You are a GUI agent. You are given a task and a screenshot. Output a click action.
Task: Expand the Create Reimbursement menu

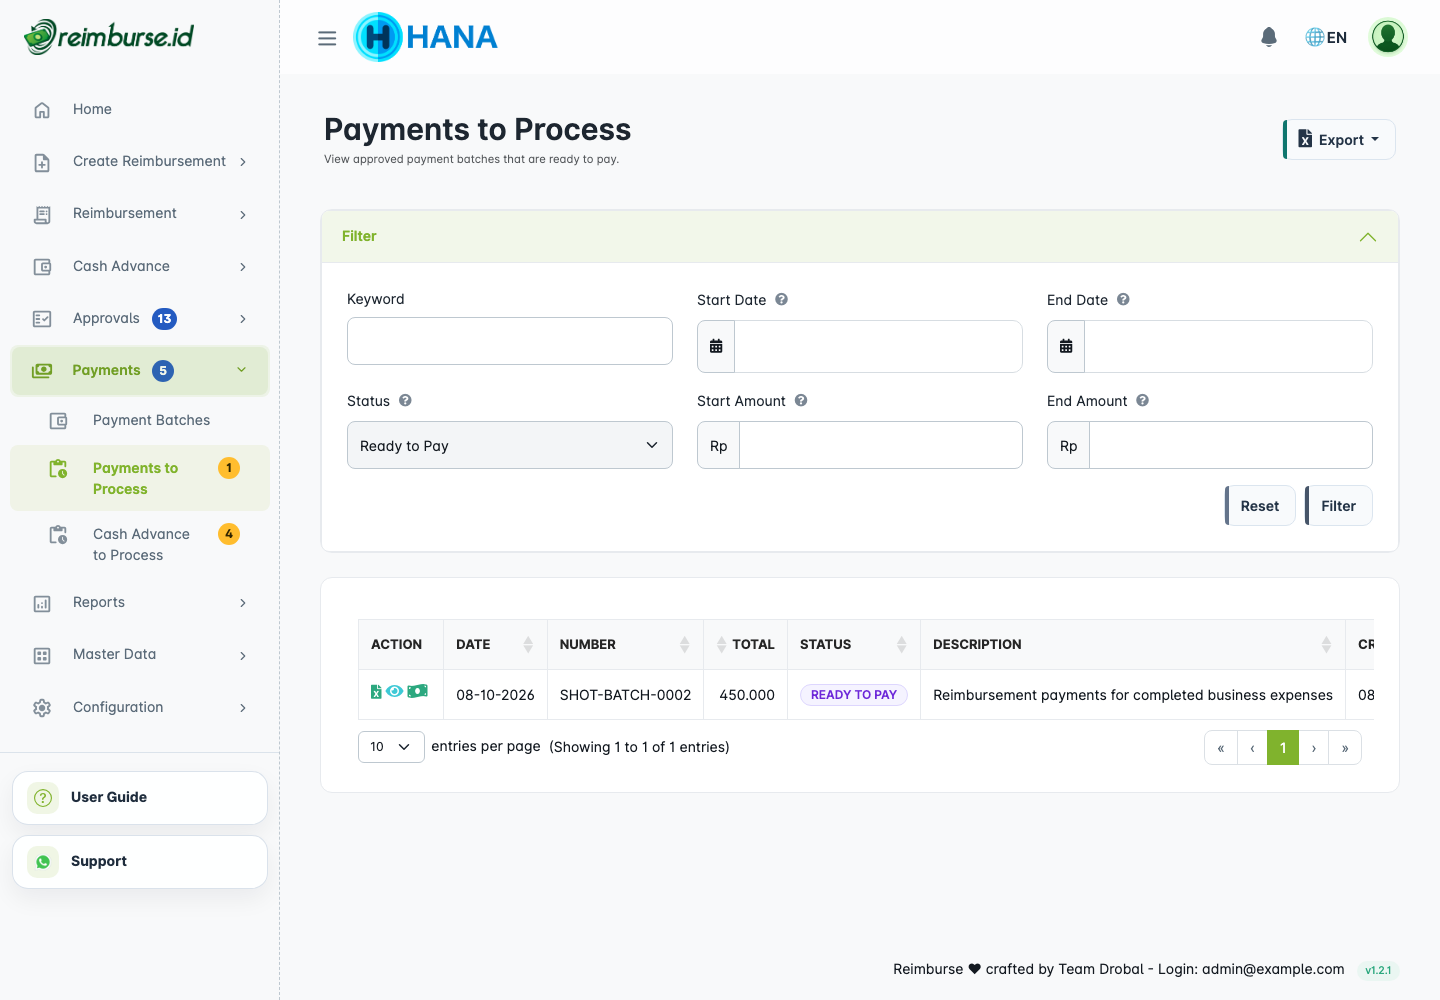(140, 161)
